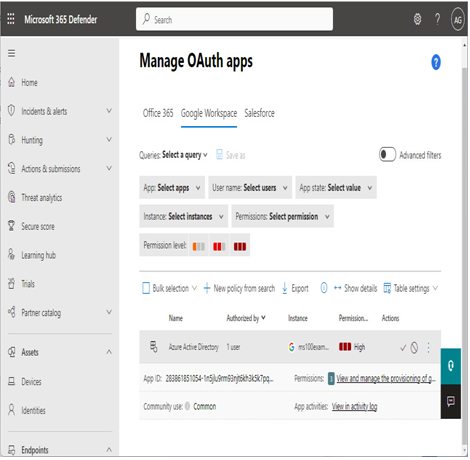This screenshot has height=460, width=470.
Task: Filter by low permission level
Action: (x=199, y=246)
